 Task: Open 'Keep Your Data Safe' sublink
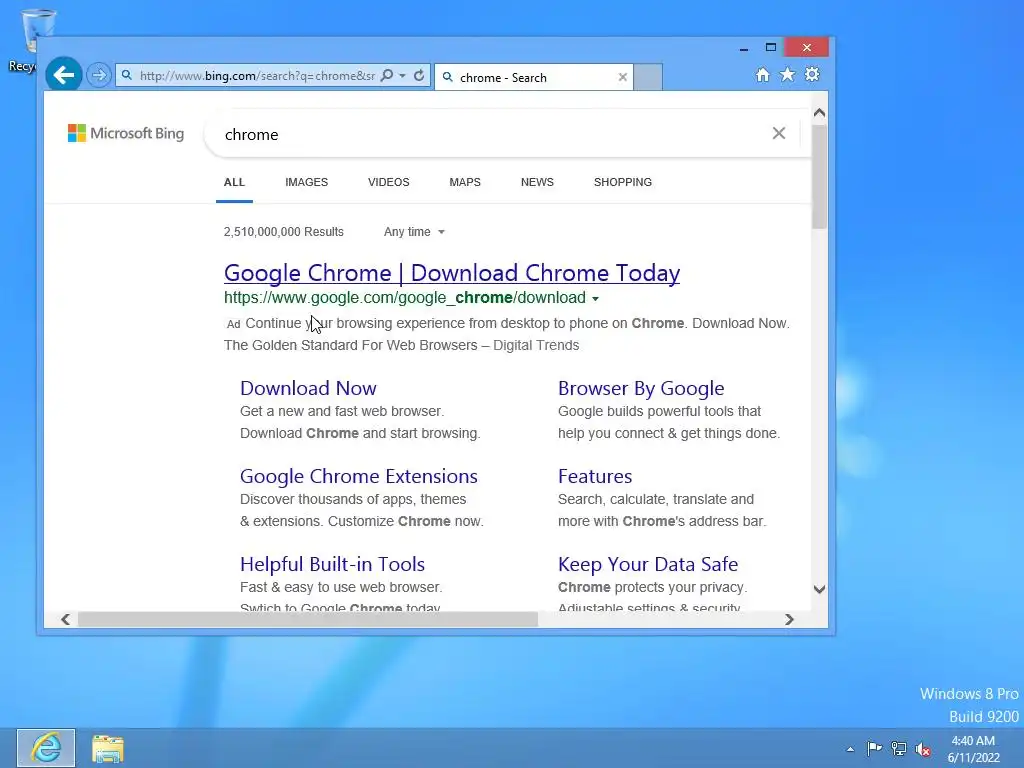point(648,564)
